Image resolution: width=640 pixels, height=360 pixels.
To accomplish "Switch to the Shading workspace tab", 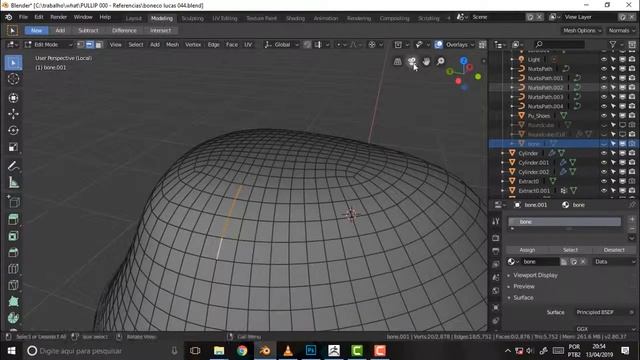I will 295,18.
